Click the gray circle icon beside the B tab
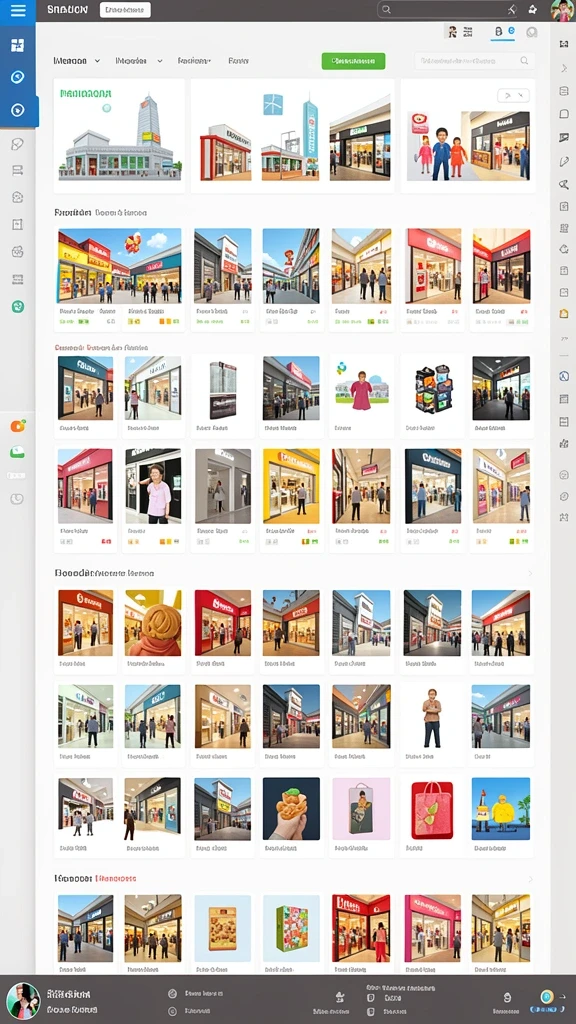Screen dimensions: 576x1024 (532, 32)
